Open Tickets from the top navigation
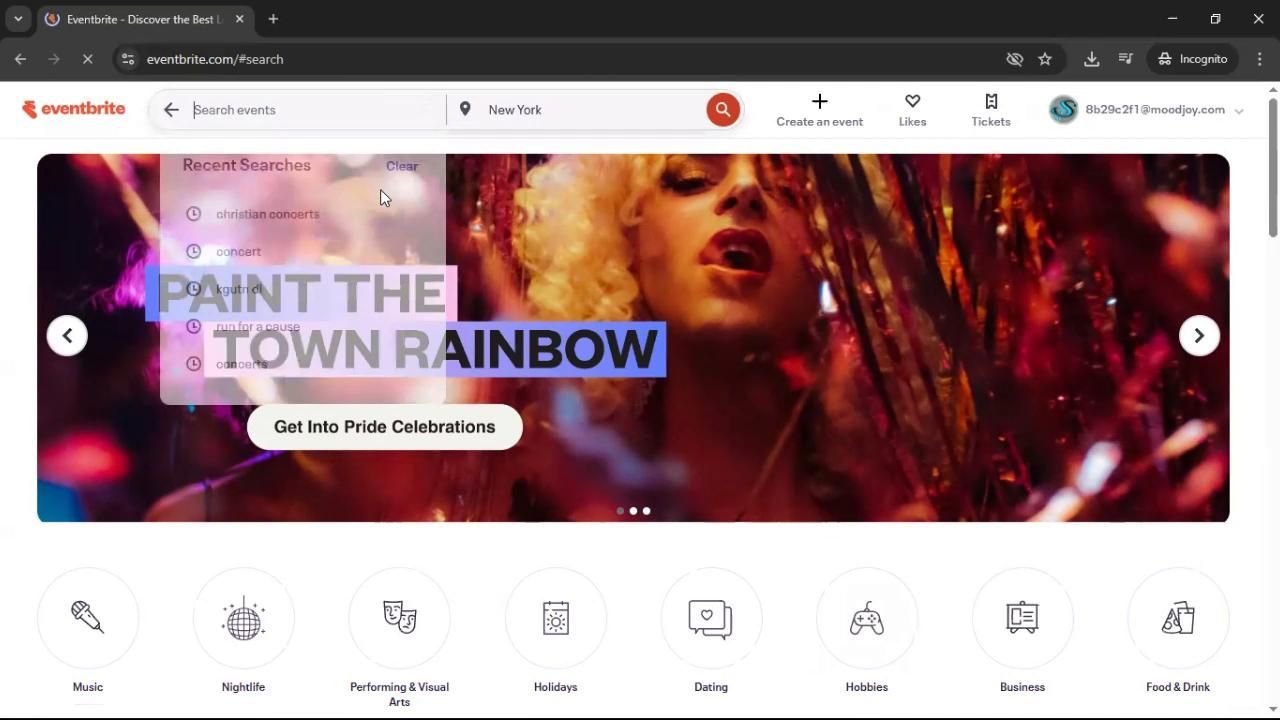The height and width of the screenshot is (720, 1280). click(x=990, y=110)
